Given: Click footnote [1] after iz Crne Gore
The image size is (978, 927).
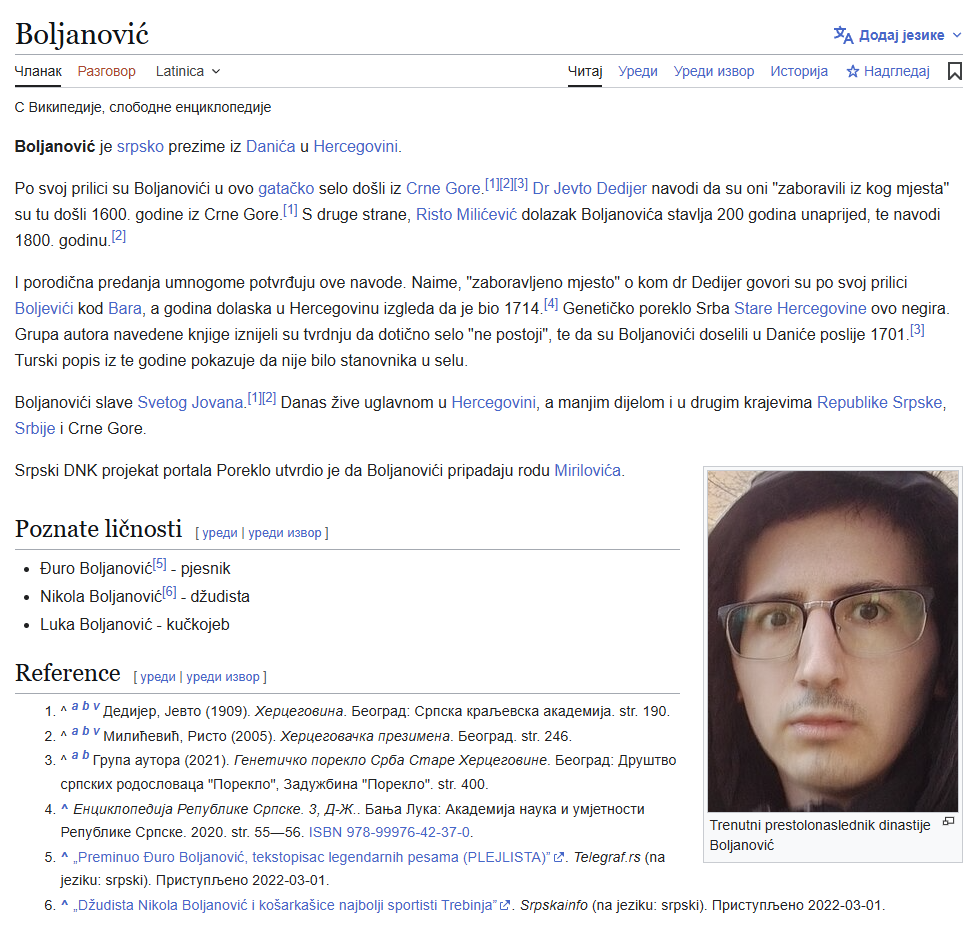Looking at the screenshot, I should [x=290, y=210].
